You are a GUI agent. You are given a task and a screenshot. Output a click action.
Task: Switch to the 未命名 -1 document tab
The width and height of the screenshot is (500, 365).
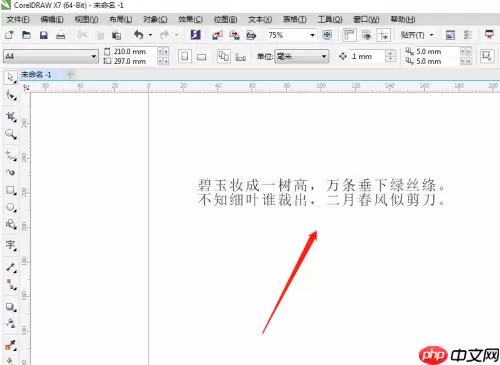pos(36,75)
